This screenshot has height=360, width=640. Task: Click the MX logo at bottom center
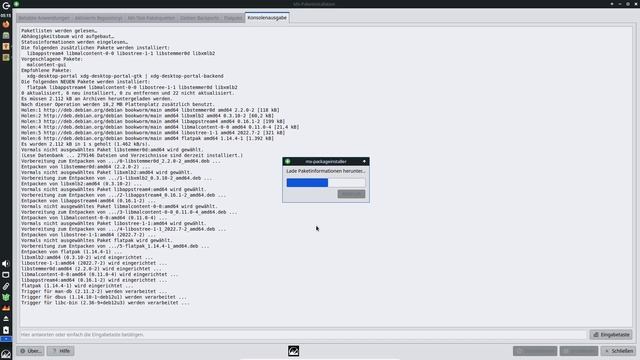(x=293, y=351)
